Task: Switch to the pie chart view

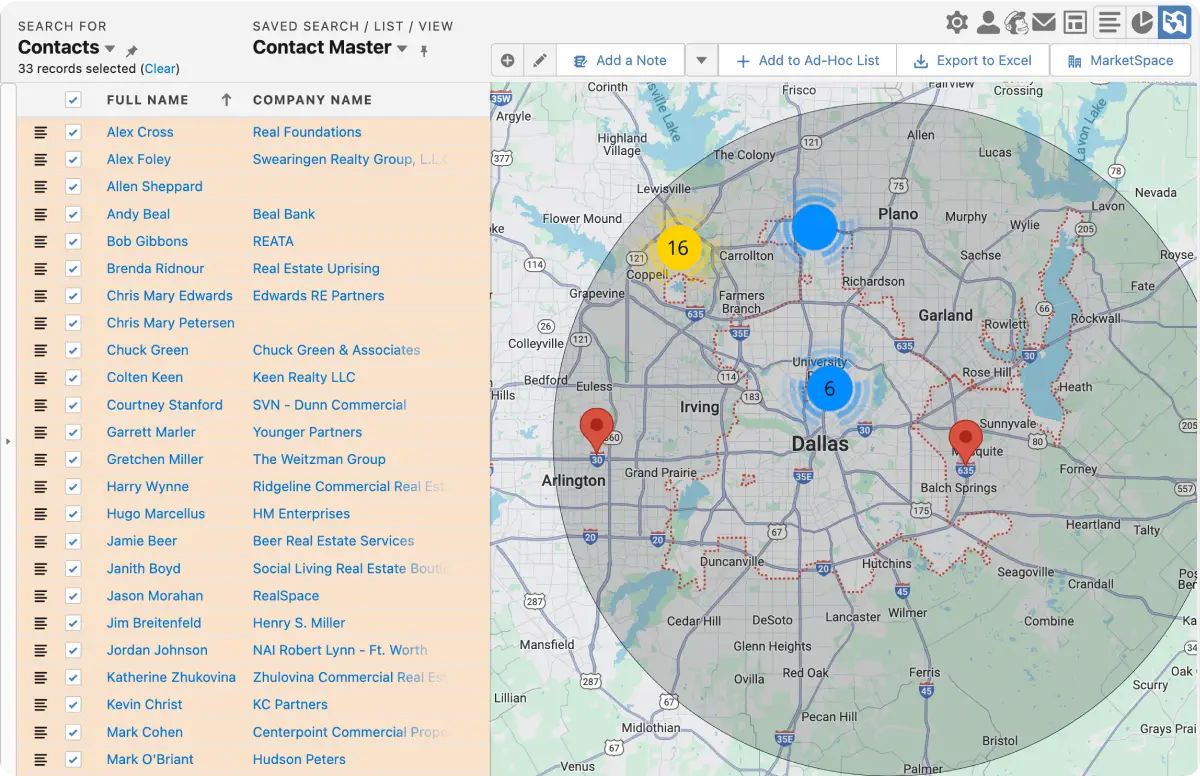Action: [x=1142, y=22]
